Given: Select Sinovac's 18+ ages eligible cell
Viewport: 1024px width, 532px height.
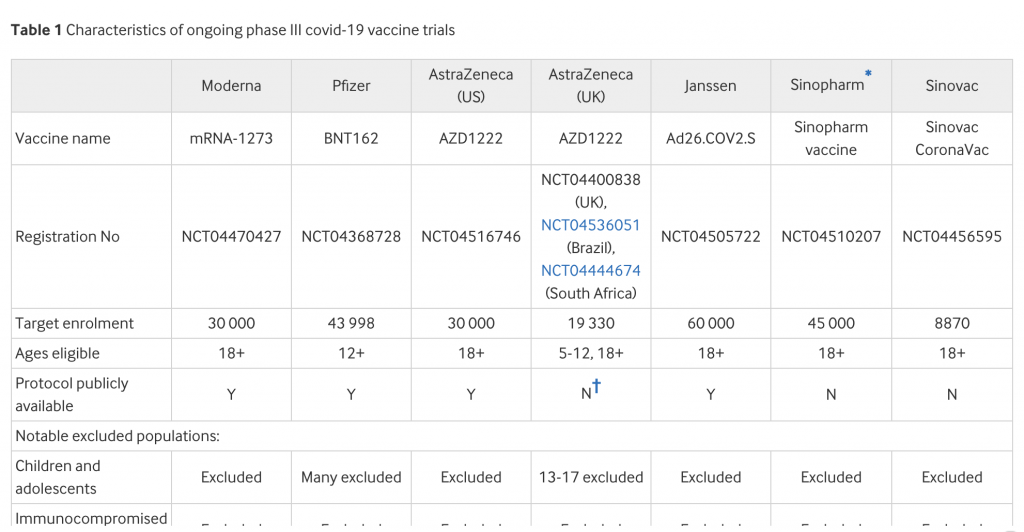Looking at the screenshot, I should [x=952, y=353].
